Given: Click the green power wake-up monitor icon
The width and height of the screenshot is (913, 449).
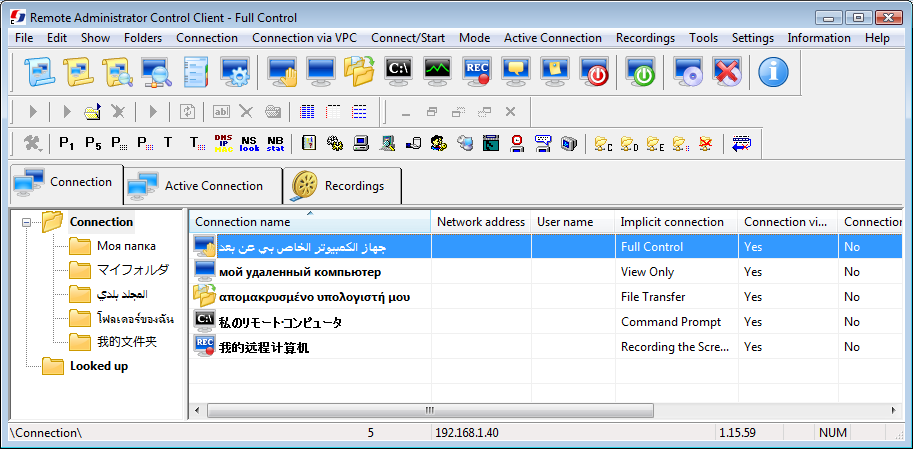Looking at the screenshot, I should (640, 72).
